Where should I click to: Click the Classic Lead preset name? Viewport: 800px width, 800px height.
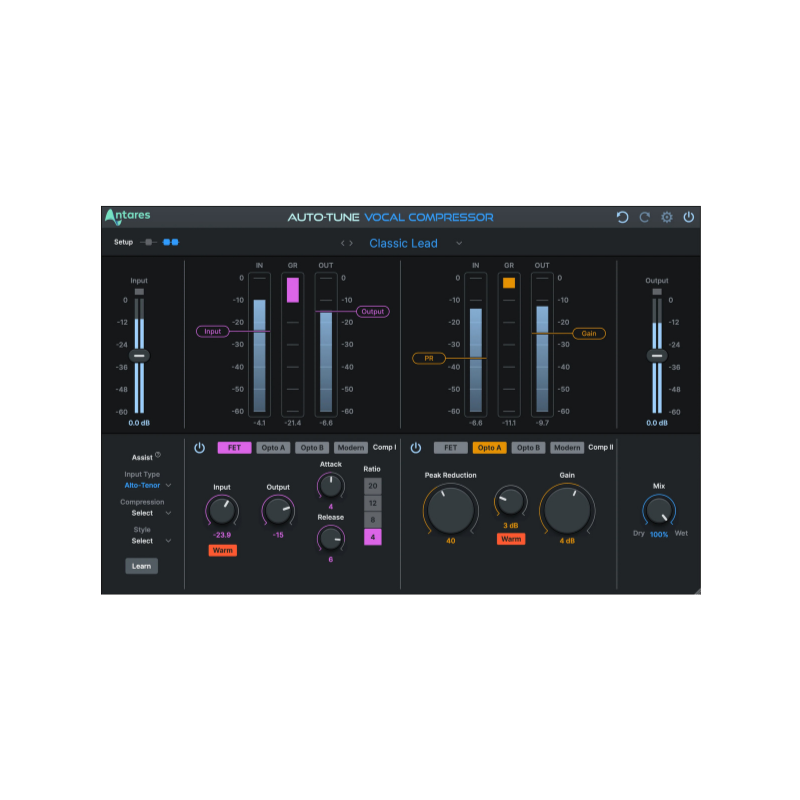(403, 244)
